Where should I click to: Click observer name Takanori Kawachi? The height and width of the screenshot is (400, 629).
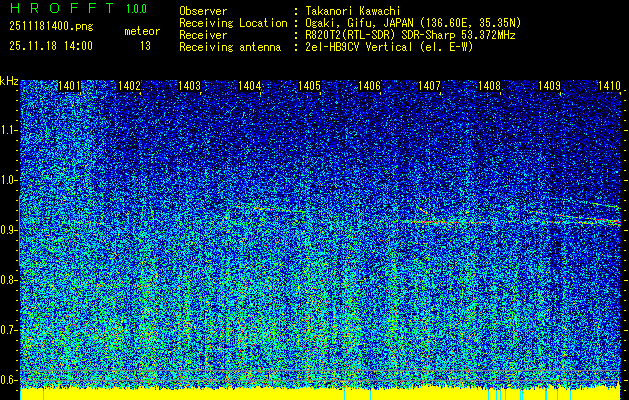pyautogui.click(x=353, y=11)
